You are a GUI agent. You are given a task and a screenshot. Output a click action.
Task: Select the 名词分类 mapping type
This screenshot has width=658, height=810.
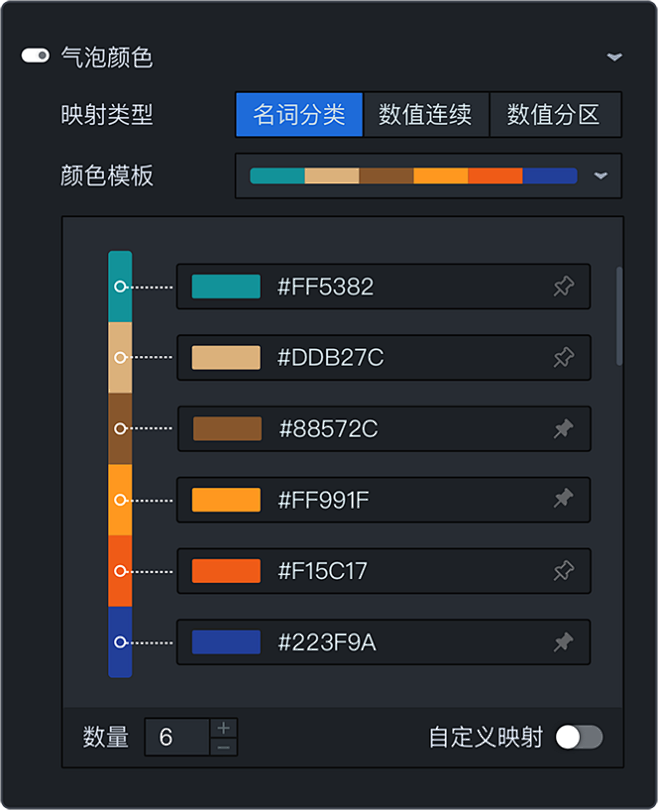[299, 114]
